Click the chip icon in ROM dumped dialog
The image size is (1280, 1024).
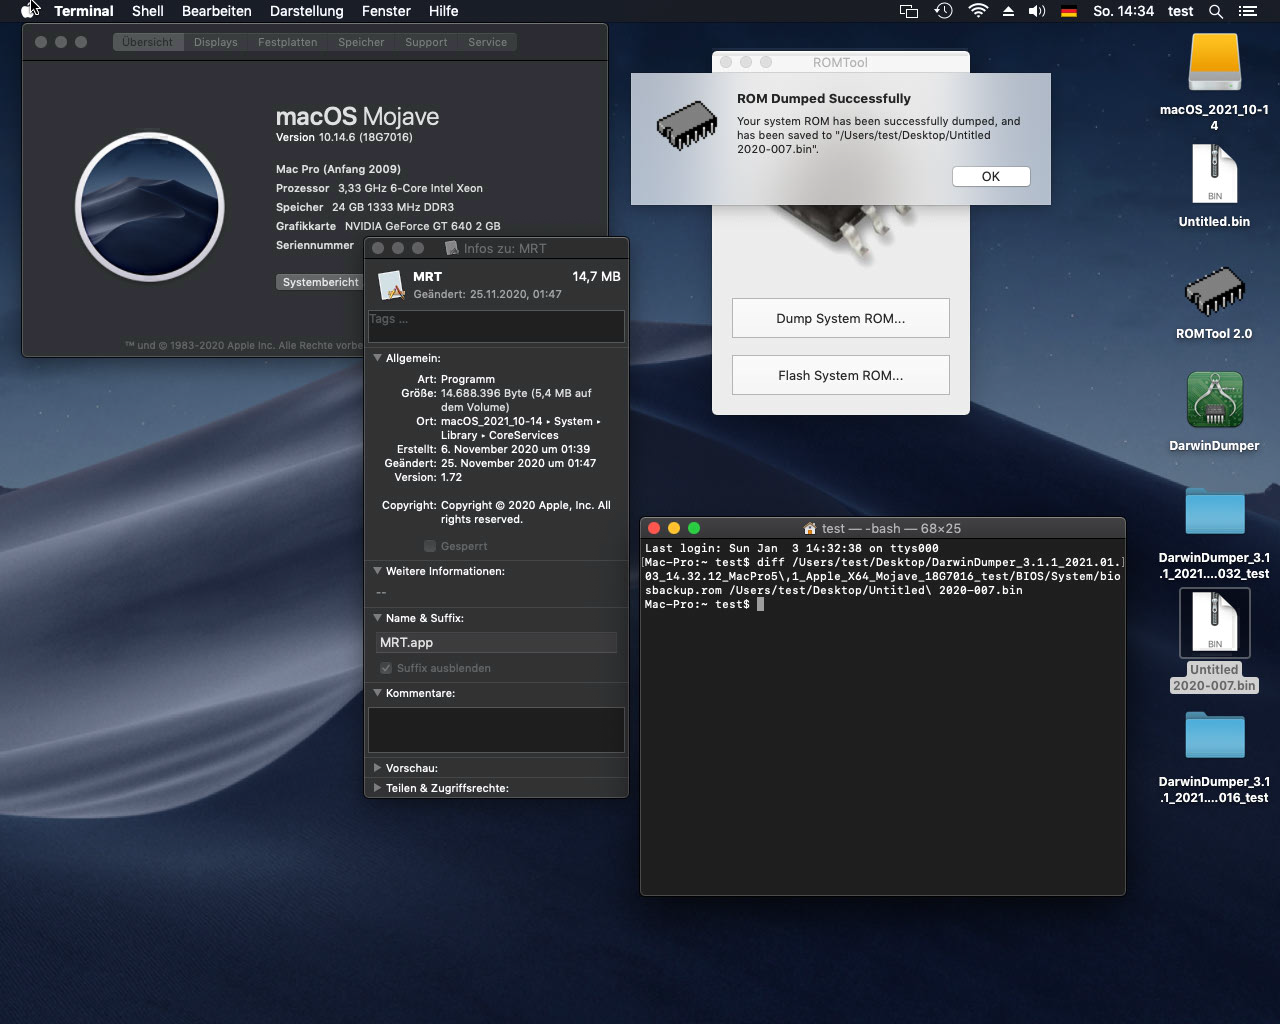click(x=687, y=124)
